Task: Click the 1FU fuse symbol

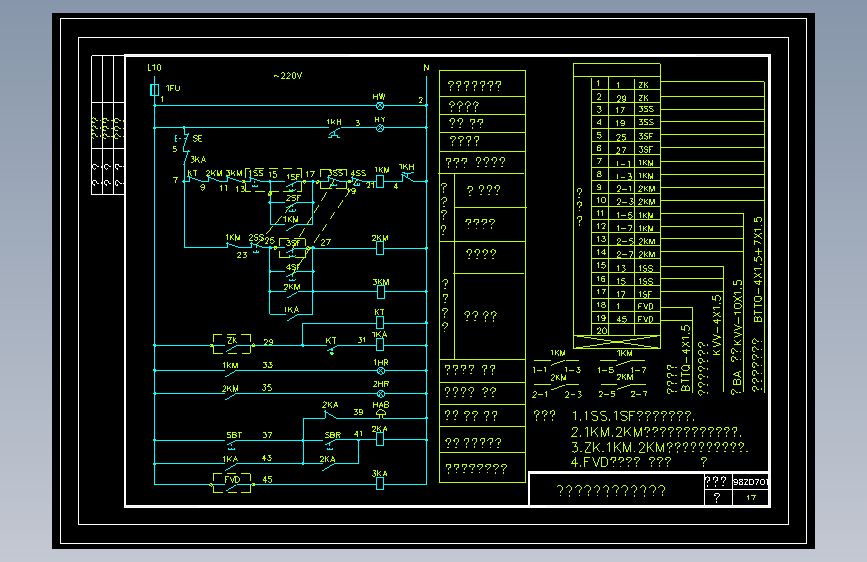Action: pos(155,90)
